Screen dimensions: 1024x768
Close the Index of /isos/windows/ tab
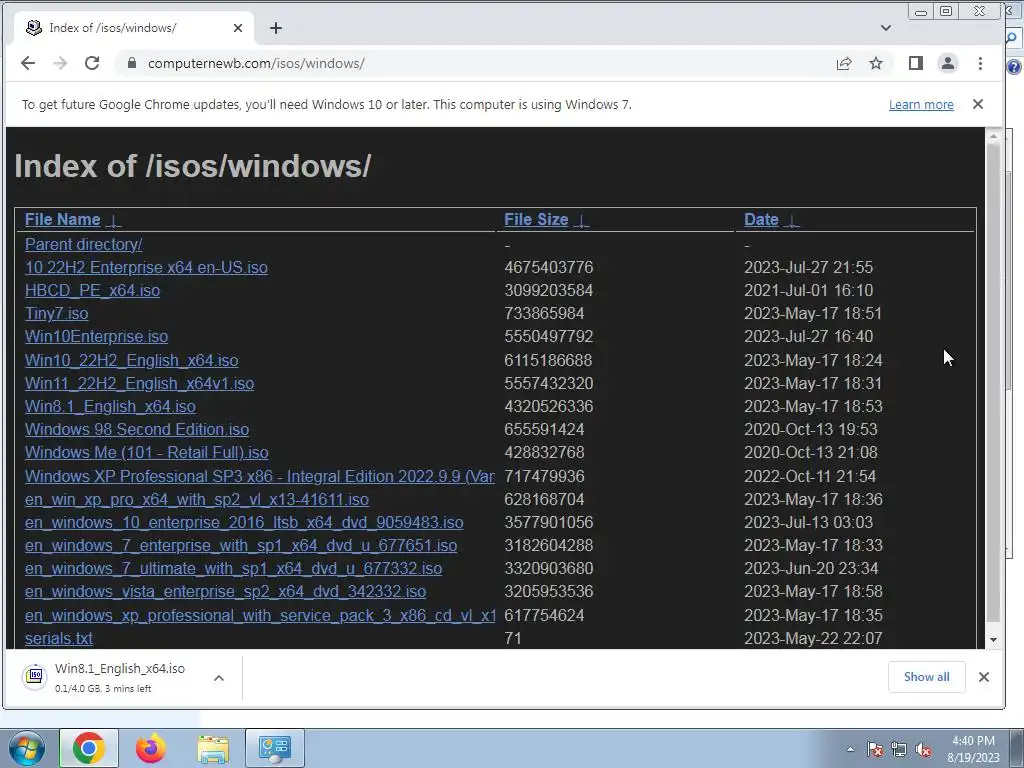(238, 28)
